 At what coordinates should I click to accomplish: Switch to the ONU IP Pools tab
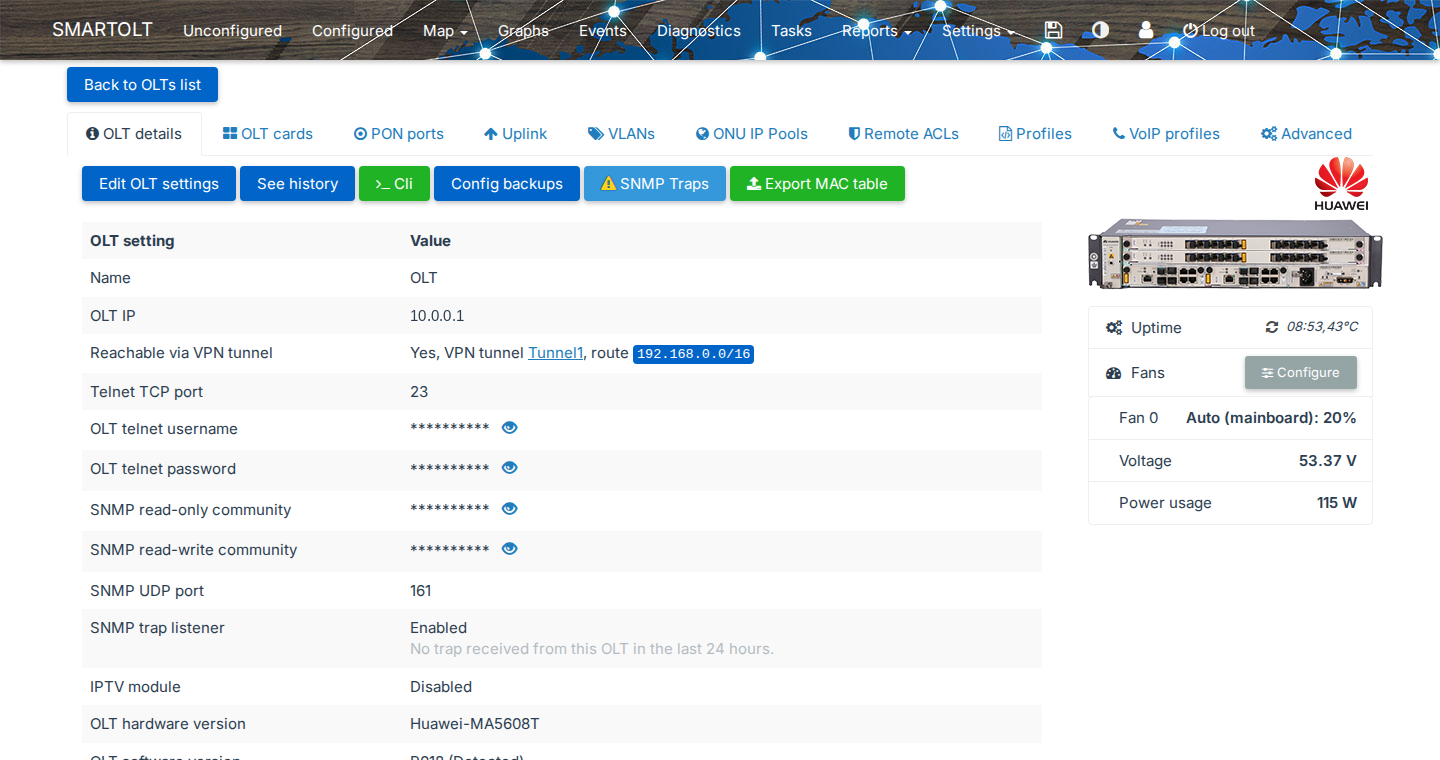[752, 134]
